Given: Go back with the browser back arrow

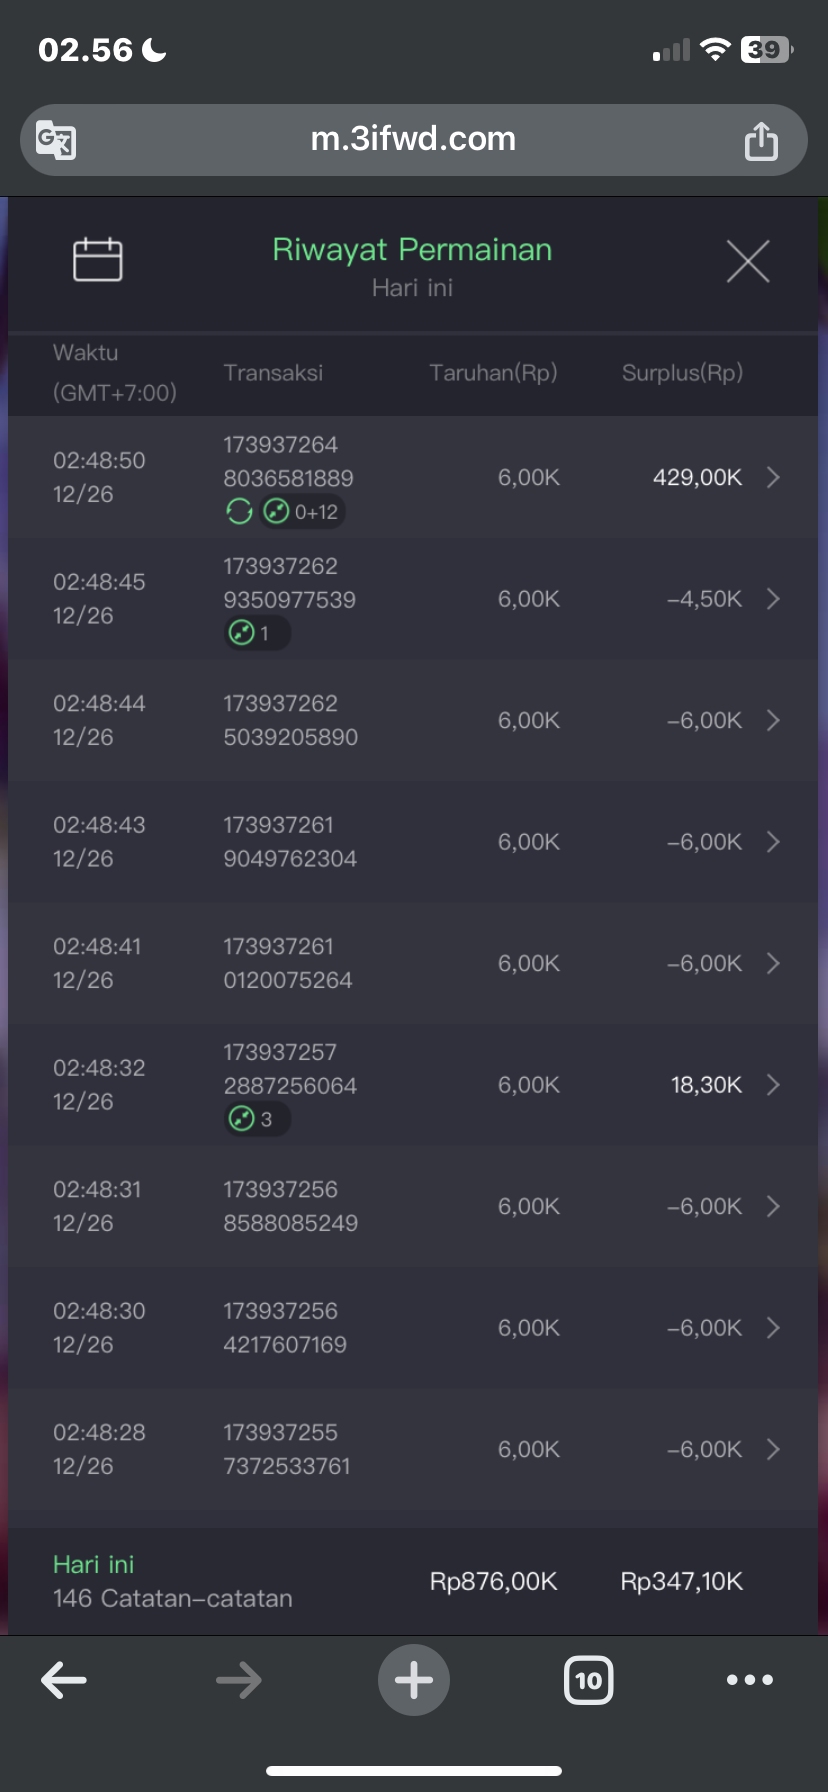Looking at the screenshot, I should pos(63,1680).
